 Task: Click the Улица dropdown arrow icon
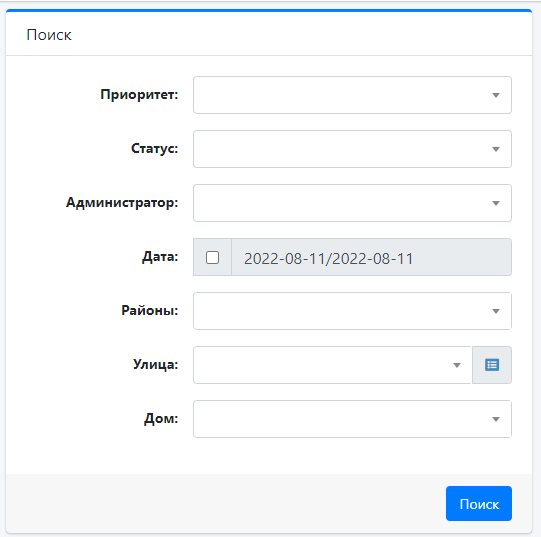tap(457, 365)
